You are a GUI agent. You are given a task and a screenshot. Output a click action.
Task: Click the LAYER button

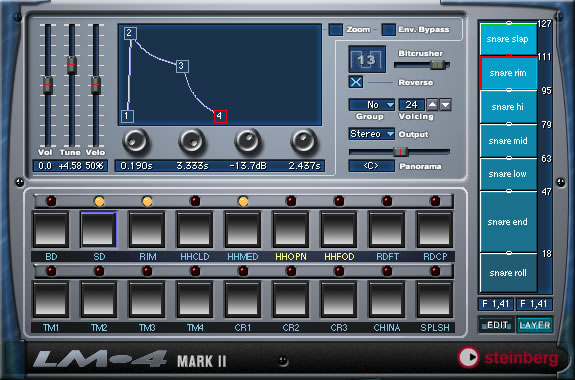click(x=535, y=325)
